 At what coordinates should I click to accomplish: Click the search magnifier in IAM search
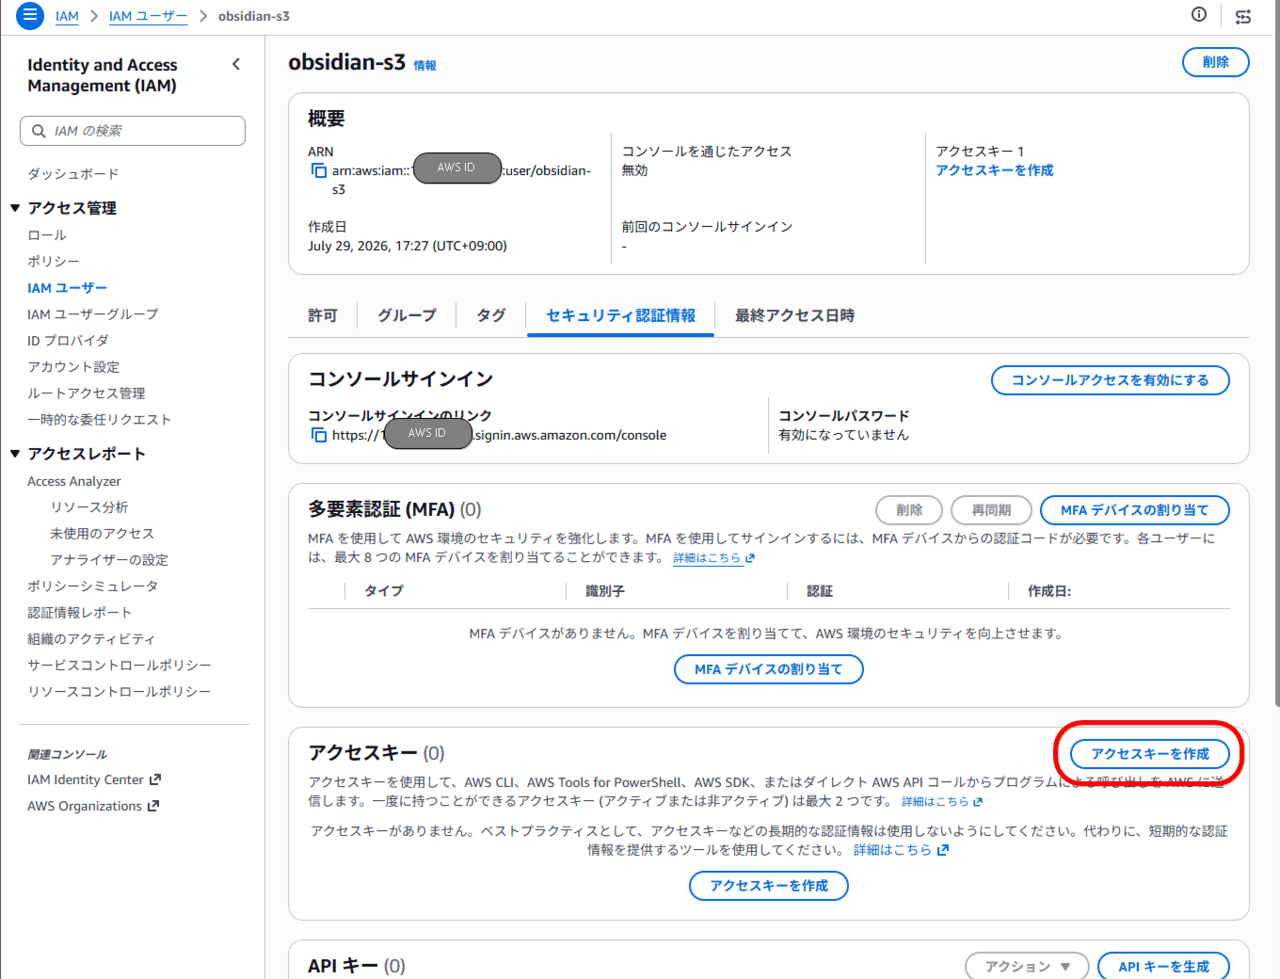tap(39, 131)
